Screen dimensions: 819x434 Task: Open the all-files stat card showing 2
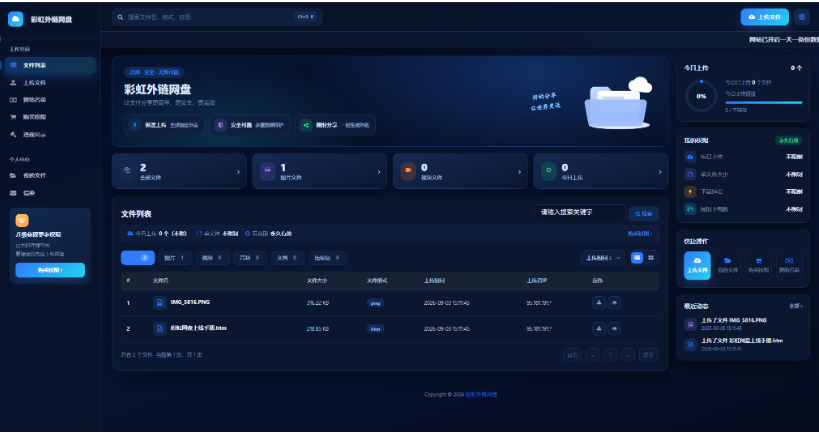179,171
